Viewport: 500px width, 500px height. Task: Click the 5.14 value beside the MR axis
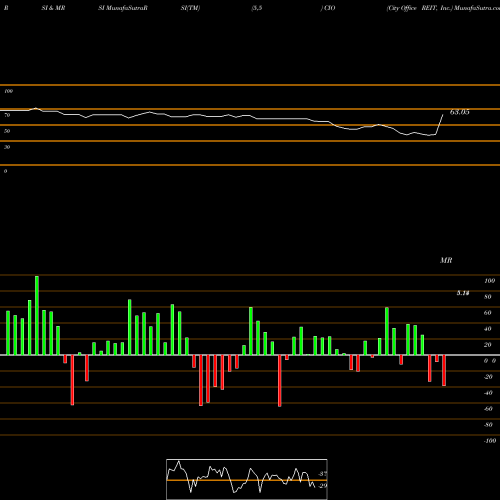[463, 293]
